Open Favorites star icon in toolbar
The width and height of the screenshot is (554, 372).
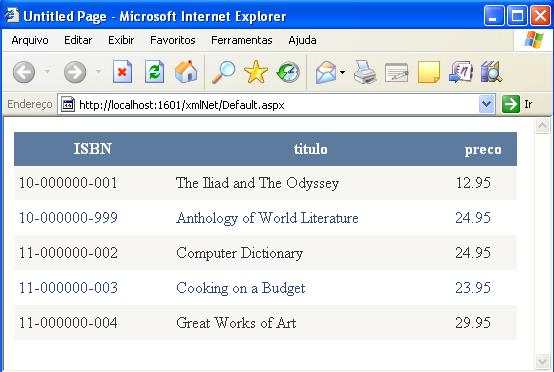click(256, 72)
